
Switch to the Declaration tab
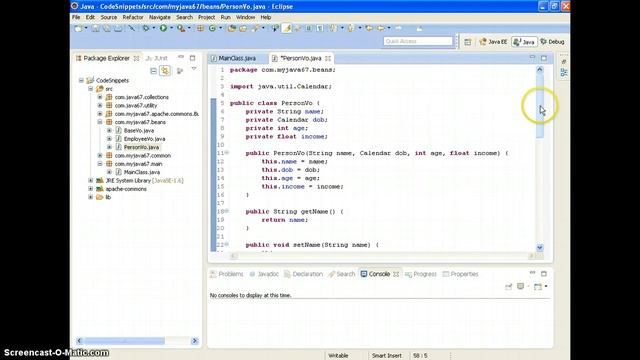[x=304, y=274]
